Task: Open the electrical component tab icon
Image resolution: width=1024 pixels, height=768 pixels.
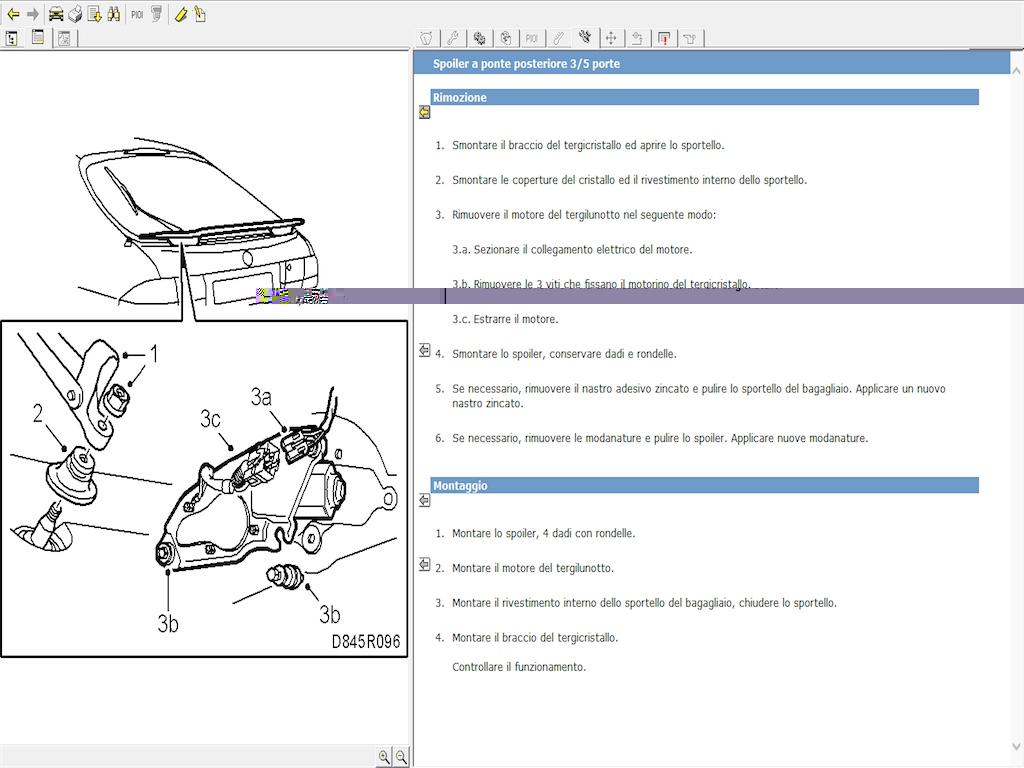Action: tap(505, 39)
